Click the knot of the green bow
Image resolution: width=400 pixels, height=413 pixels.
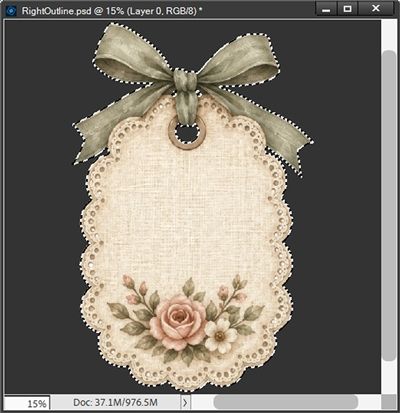click(x=185, y=80)
